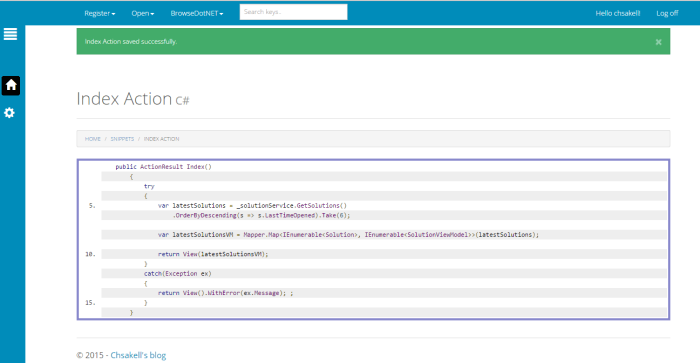The height and width of the screenshot is (363, 700).
Task: Focus the Search keys input field
Action: tap(293, 12)
